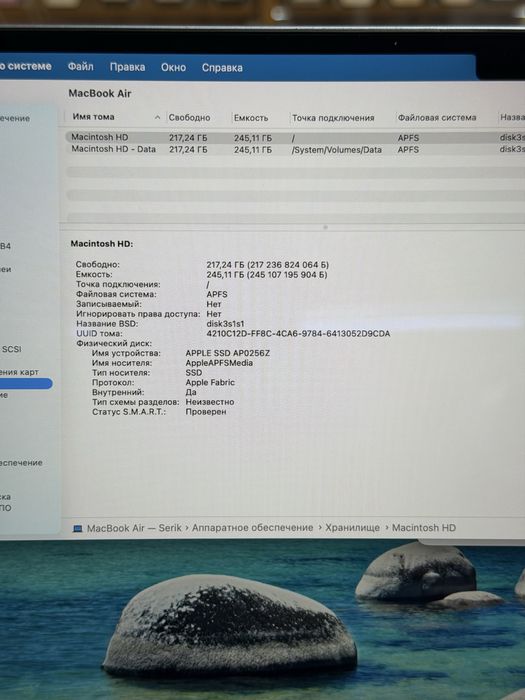Click partition scheme value Неизвестно

pos(210,402)
